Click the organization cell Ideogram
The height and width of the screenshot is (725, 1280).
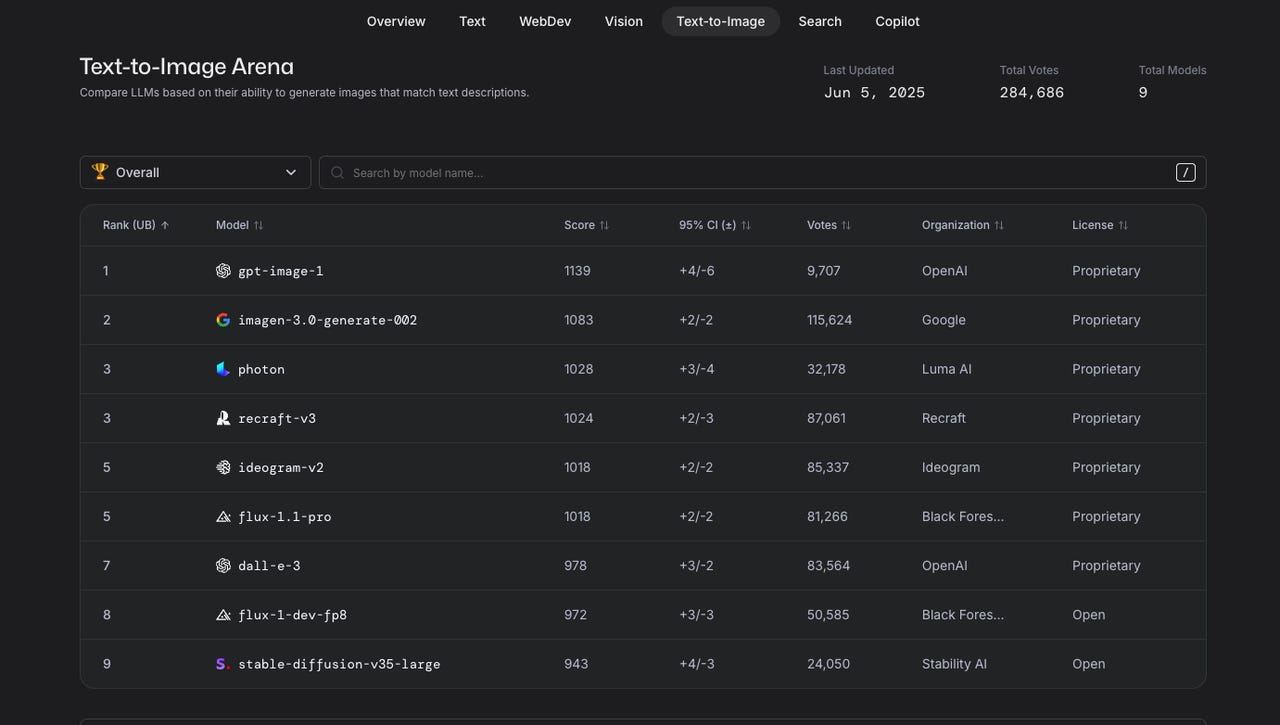951,467
